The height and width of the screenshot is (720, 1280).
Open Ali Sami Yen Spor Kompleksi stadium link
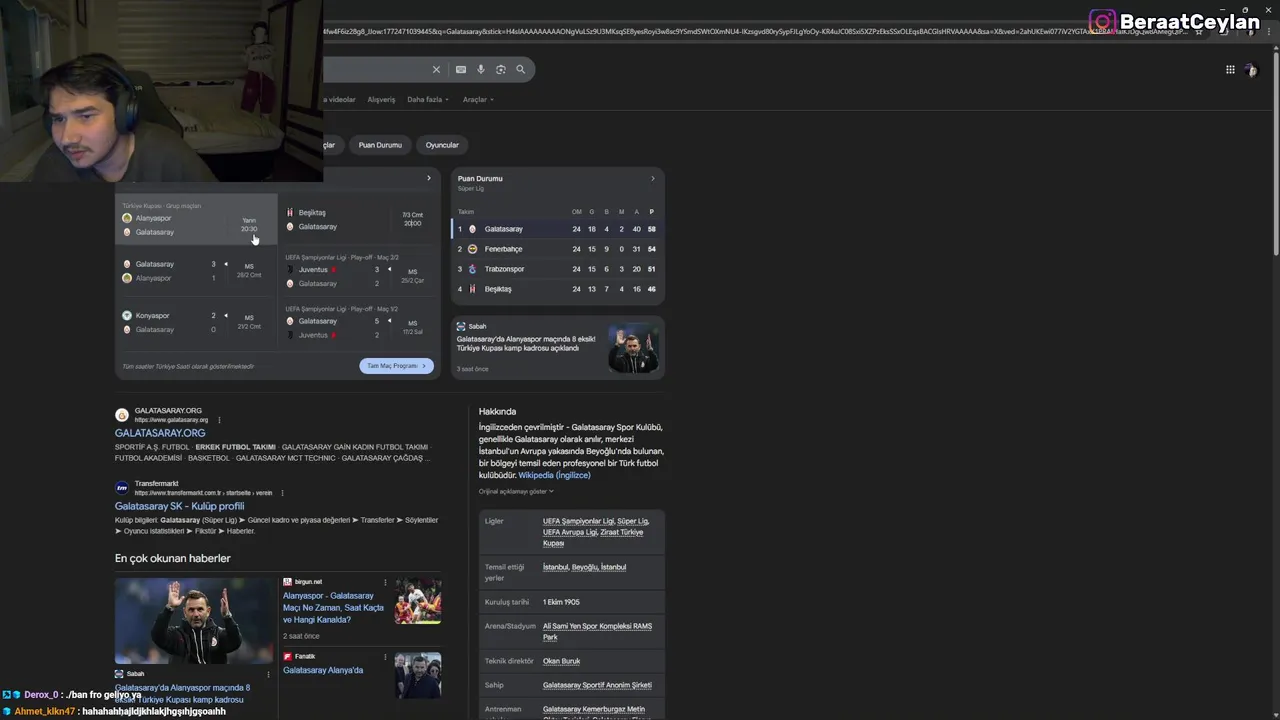[x=597, y=631]
